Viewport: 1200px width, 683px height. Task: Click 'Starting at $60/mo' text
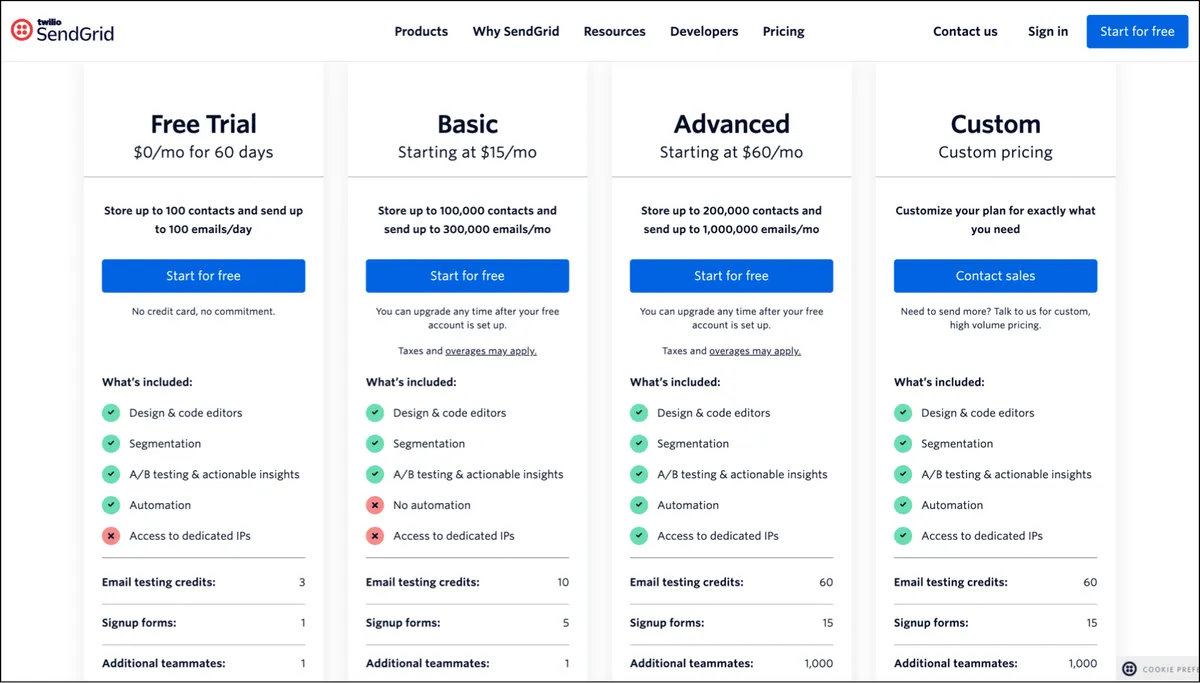tap(731, 153)
